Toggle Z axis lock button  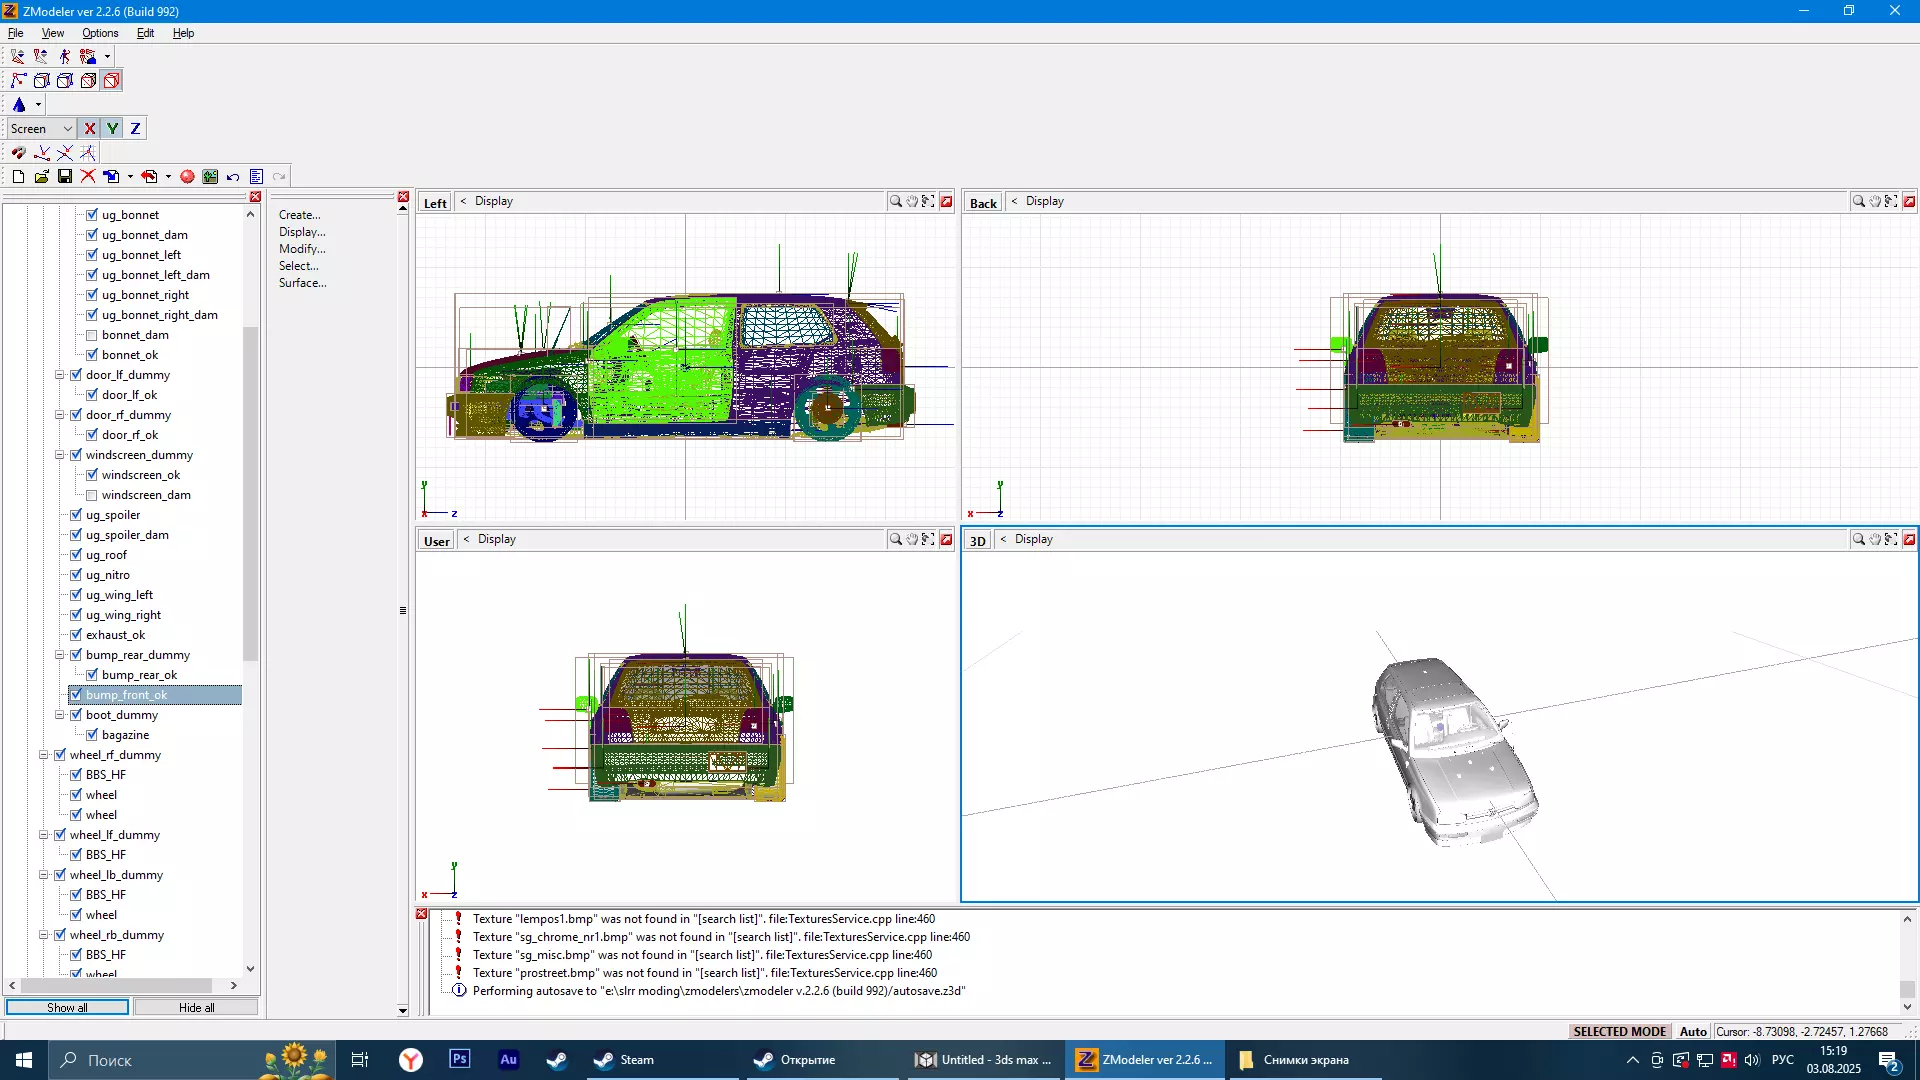(x=135, y=129)
